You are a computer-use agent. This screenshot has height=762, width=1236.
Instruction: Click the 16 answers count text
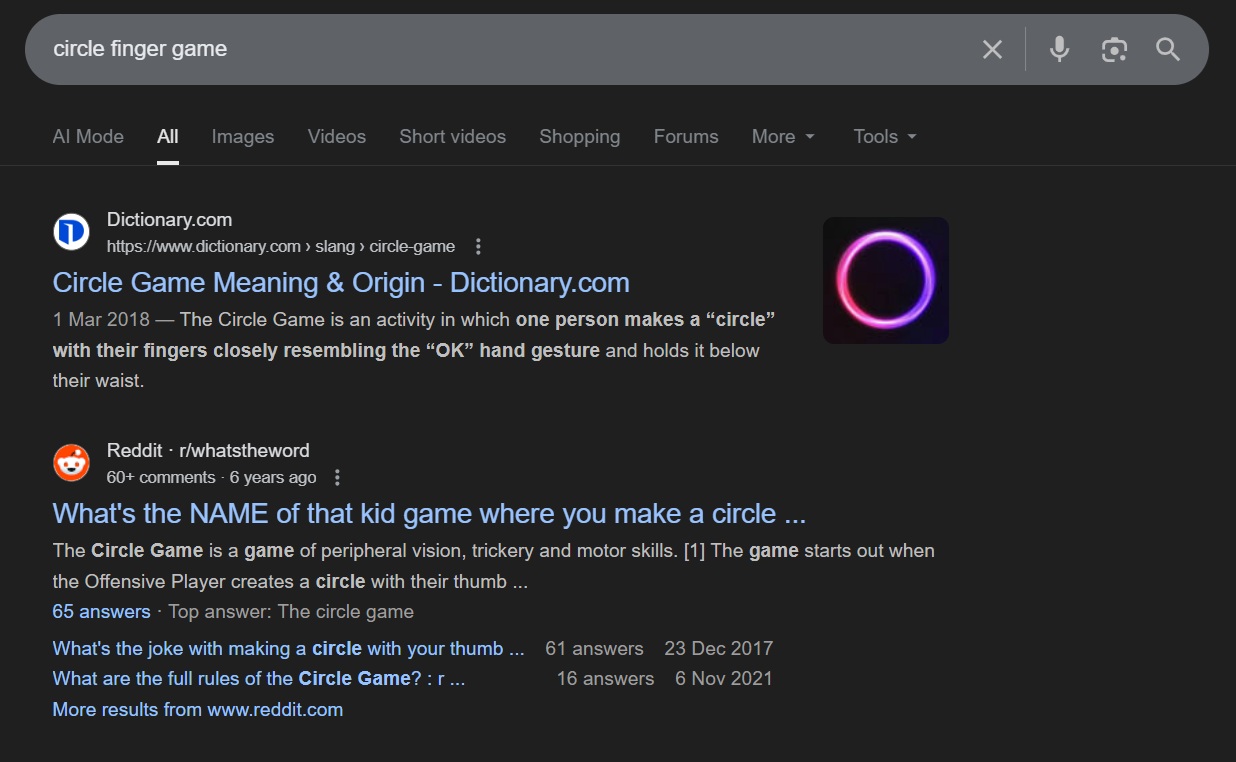(605, 679)
